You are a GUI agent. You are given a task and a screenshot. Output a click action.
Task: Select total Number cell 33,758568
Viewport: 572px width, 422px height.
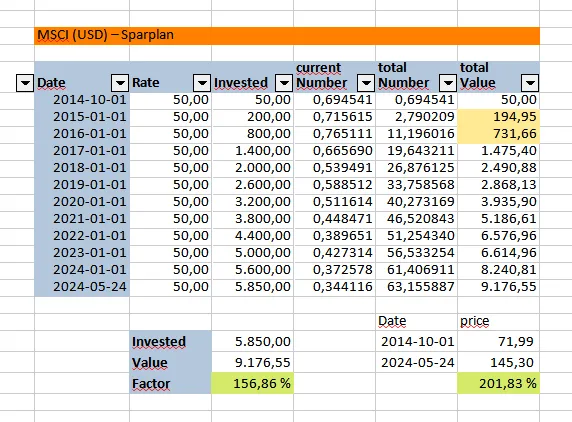pos(417,185)
